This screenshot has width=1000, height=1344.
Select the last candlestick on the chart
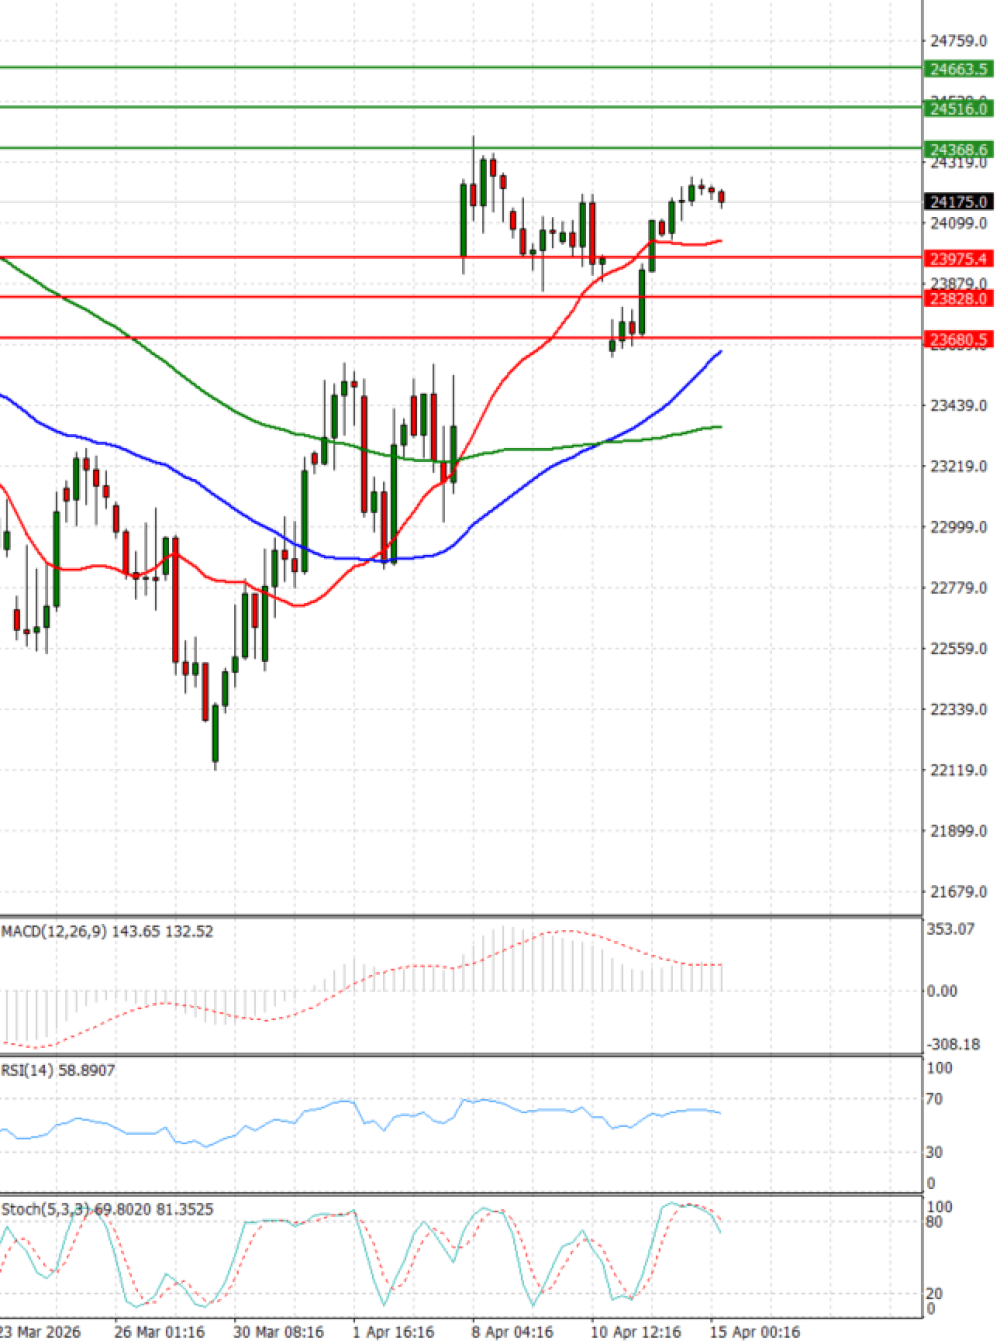722,197
